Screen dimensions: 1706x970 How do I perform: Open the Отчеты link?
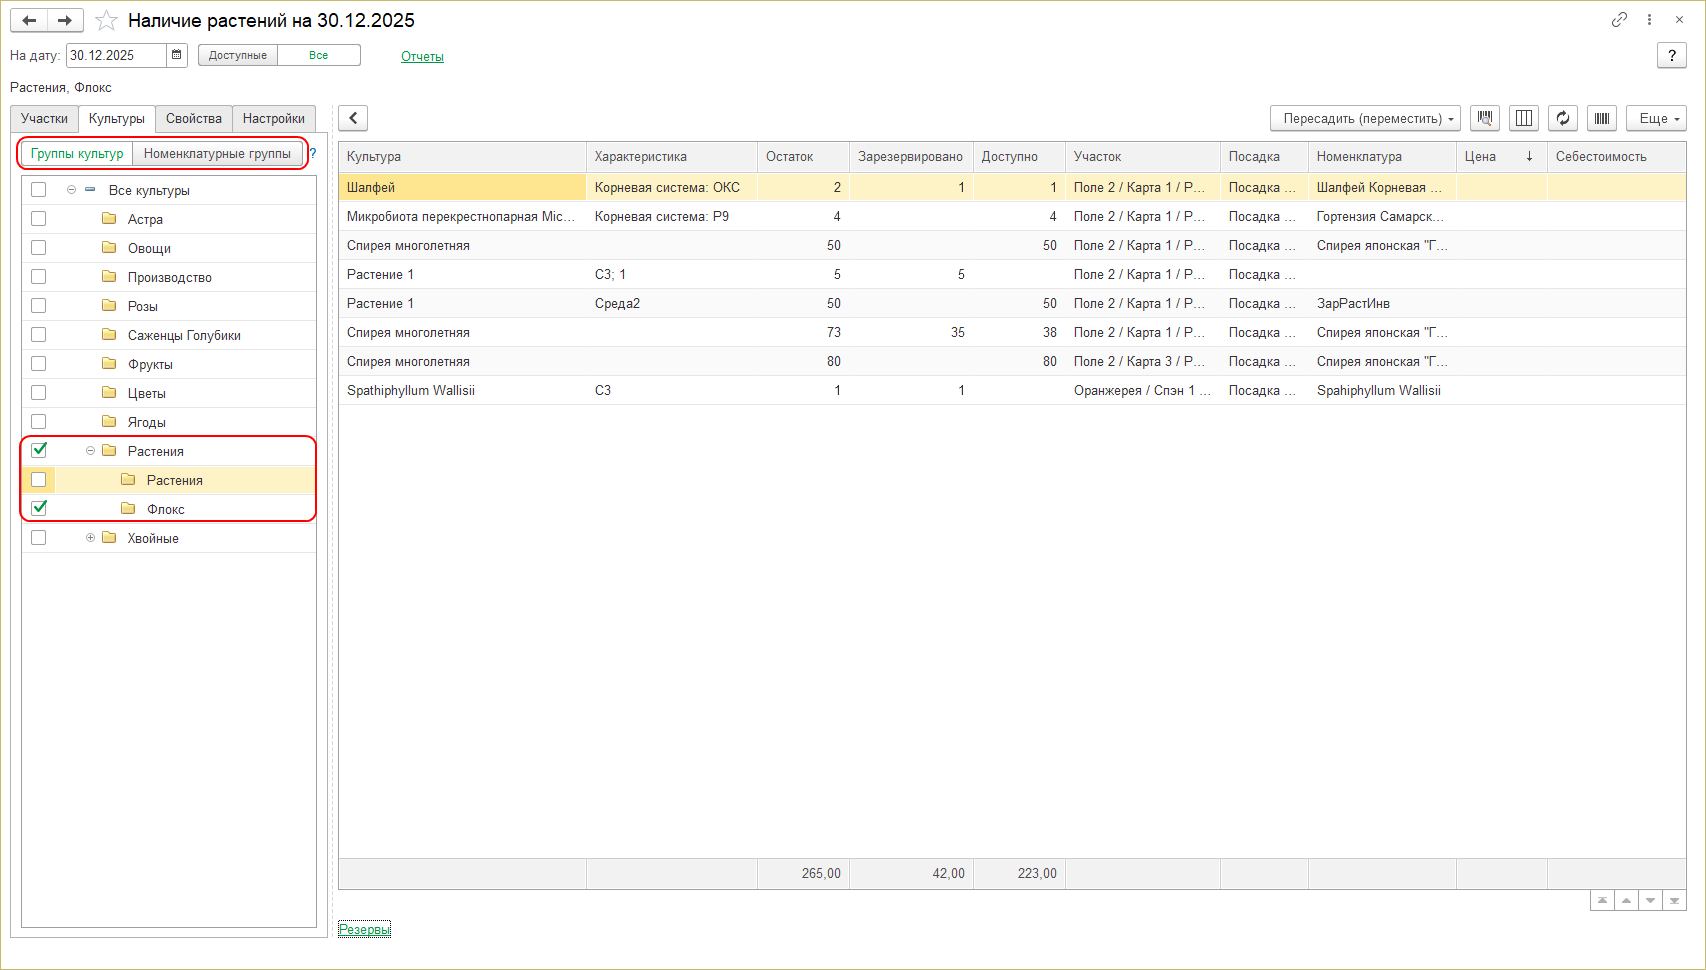pyautogui.click(x=422, y=56)
